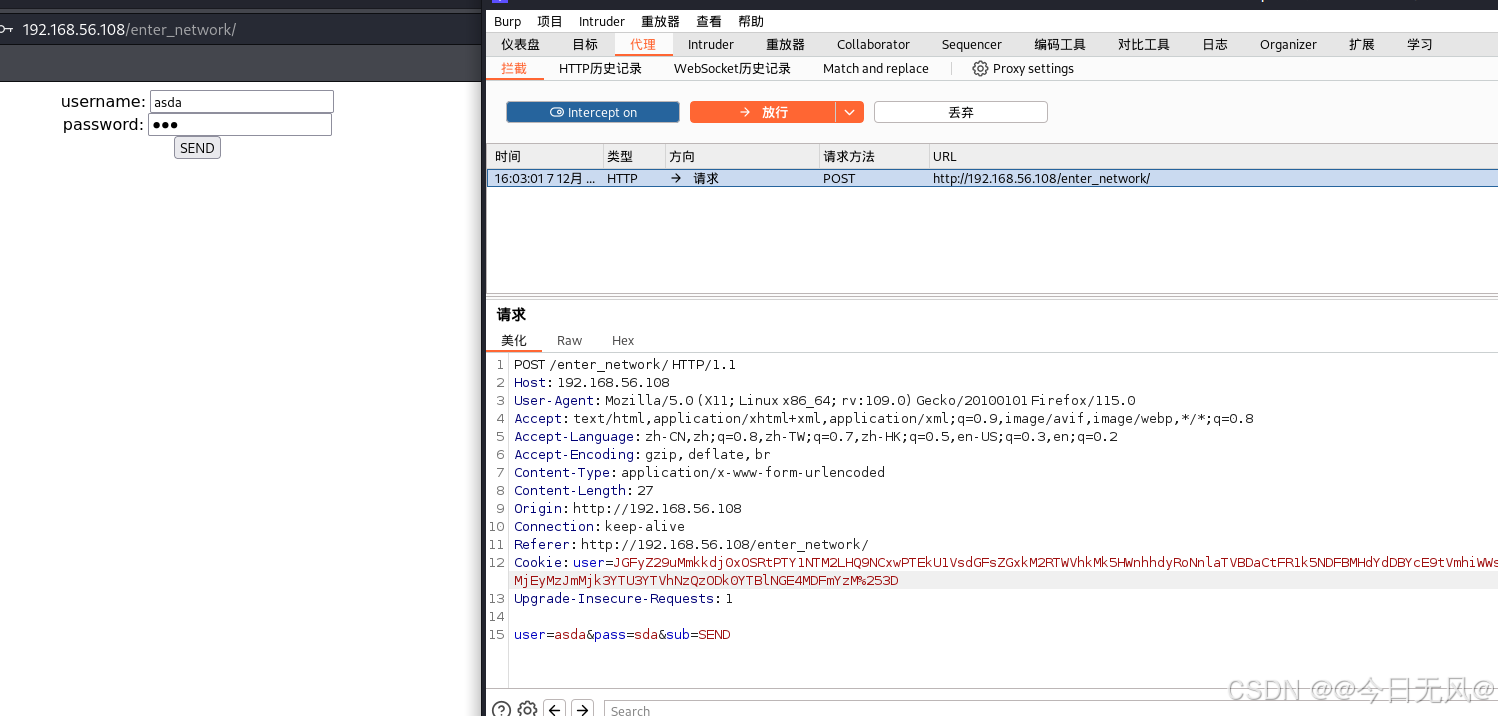Select the intercepted POST request row
The height and width of the screenshot is (716, 1498).
tap(992, 179)
